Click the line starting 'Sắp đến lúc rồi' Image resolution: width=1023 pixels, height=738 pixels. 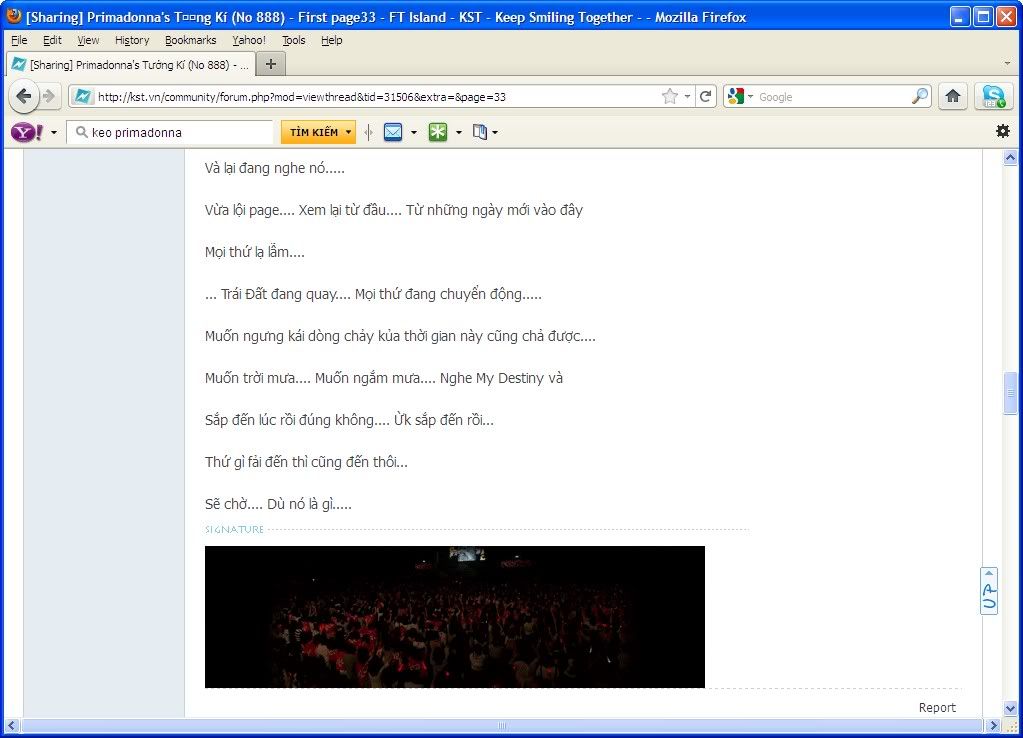click(x=349, y=420)
